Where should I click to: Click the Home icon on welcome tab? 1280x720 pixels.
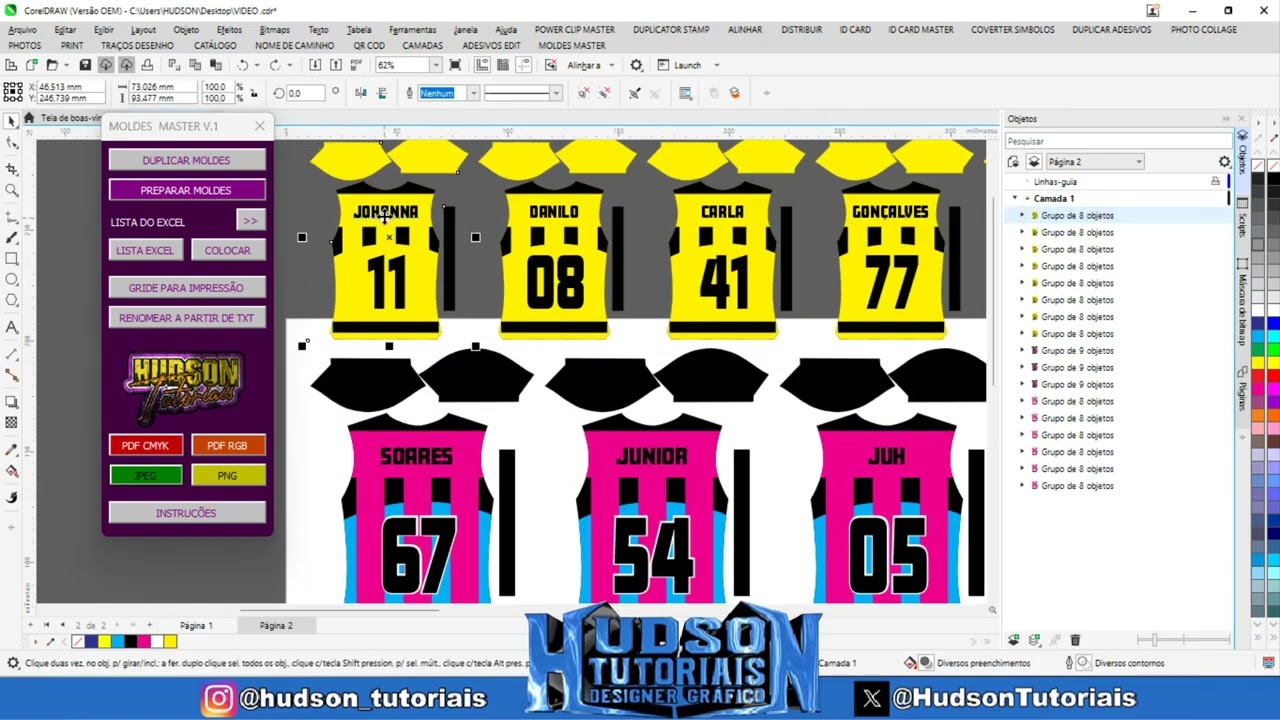click(29, 118)
